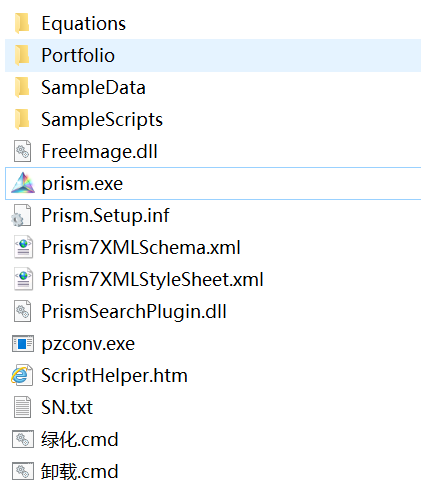This screenshot has width=421, height=497.
Task: Select the Prism7XMLStyleSheet.xml file name
Action: click(152, 279)
